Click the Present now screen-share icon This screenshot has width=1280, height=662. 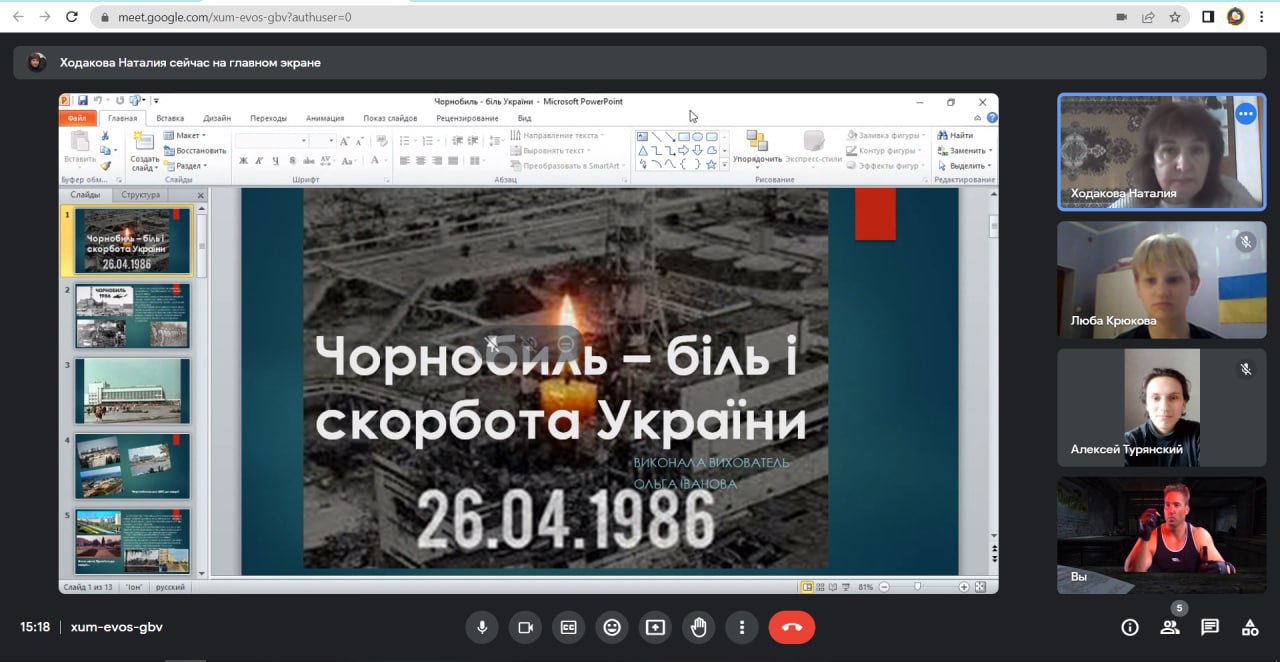click(x=655, y=627)
